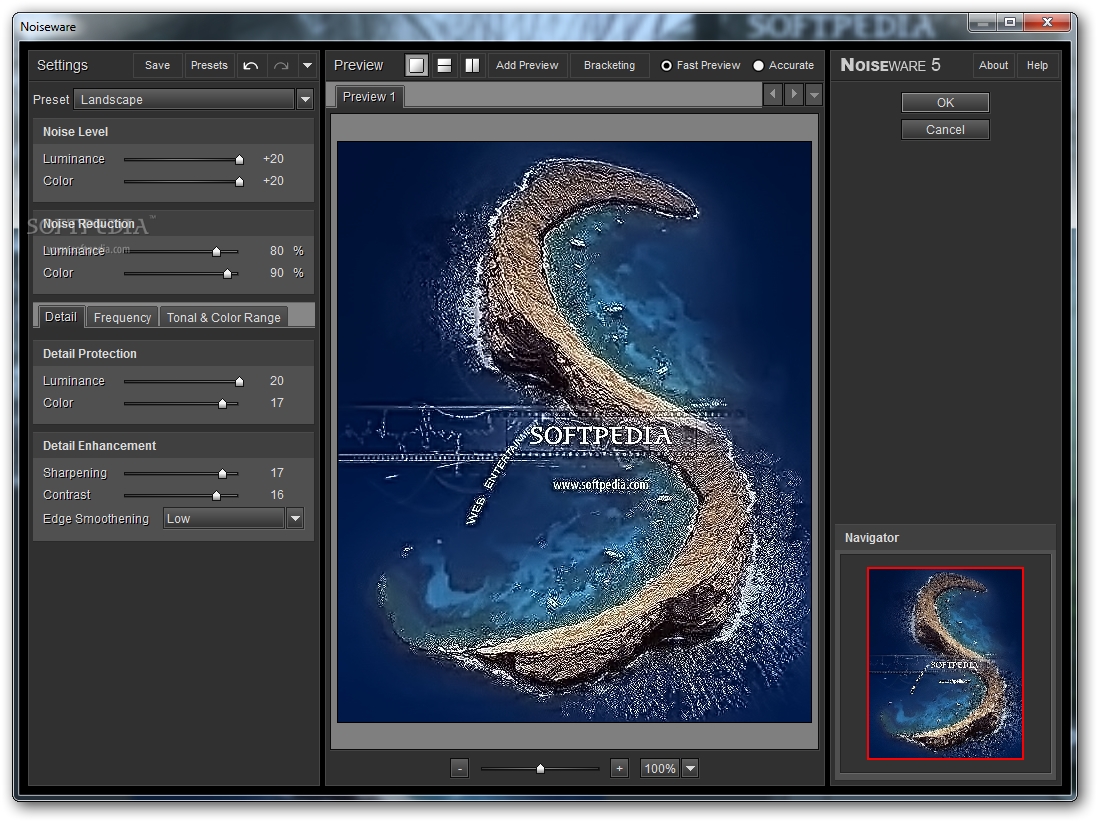Click the Contrast value 16
The image size is (1098, 822).
point(277,494)
